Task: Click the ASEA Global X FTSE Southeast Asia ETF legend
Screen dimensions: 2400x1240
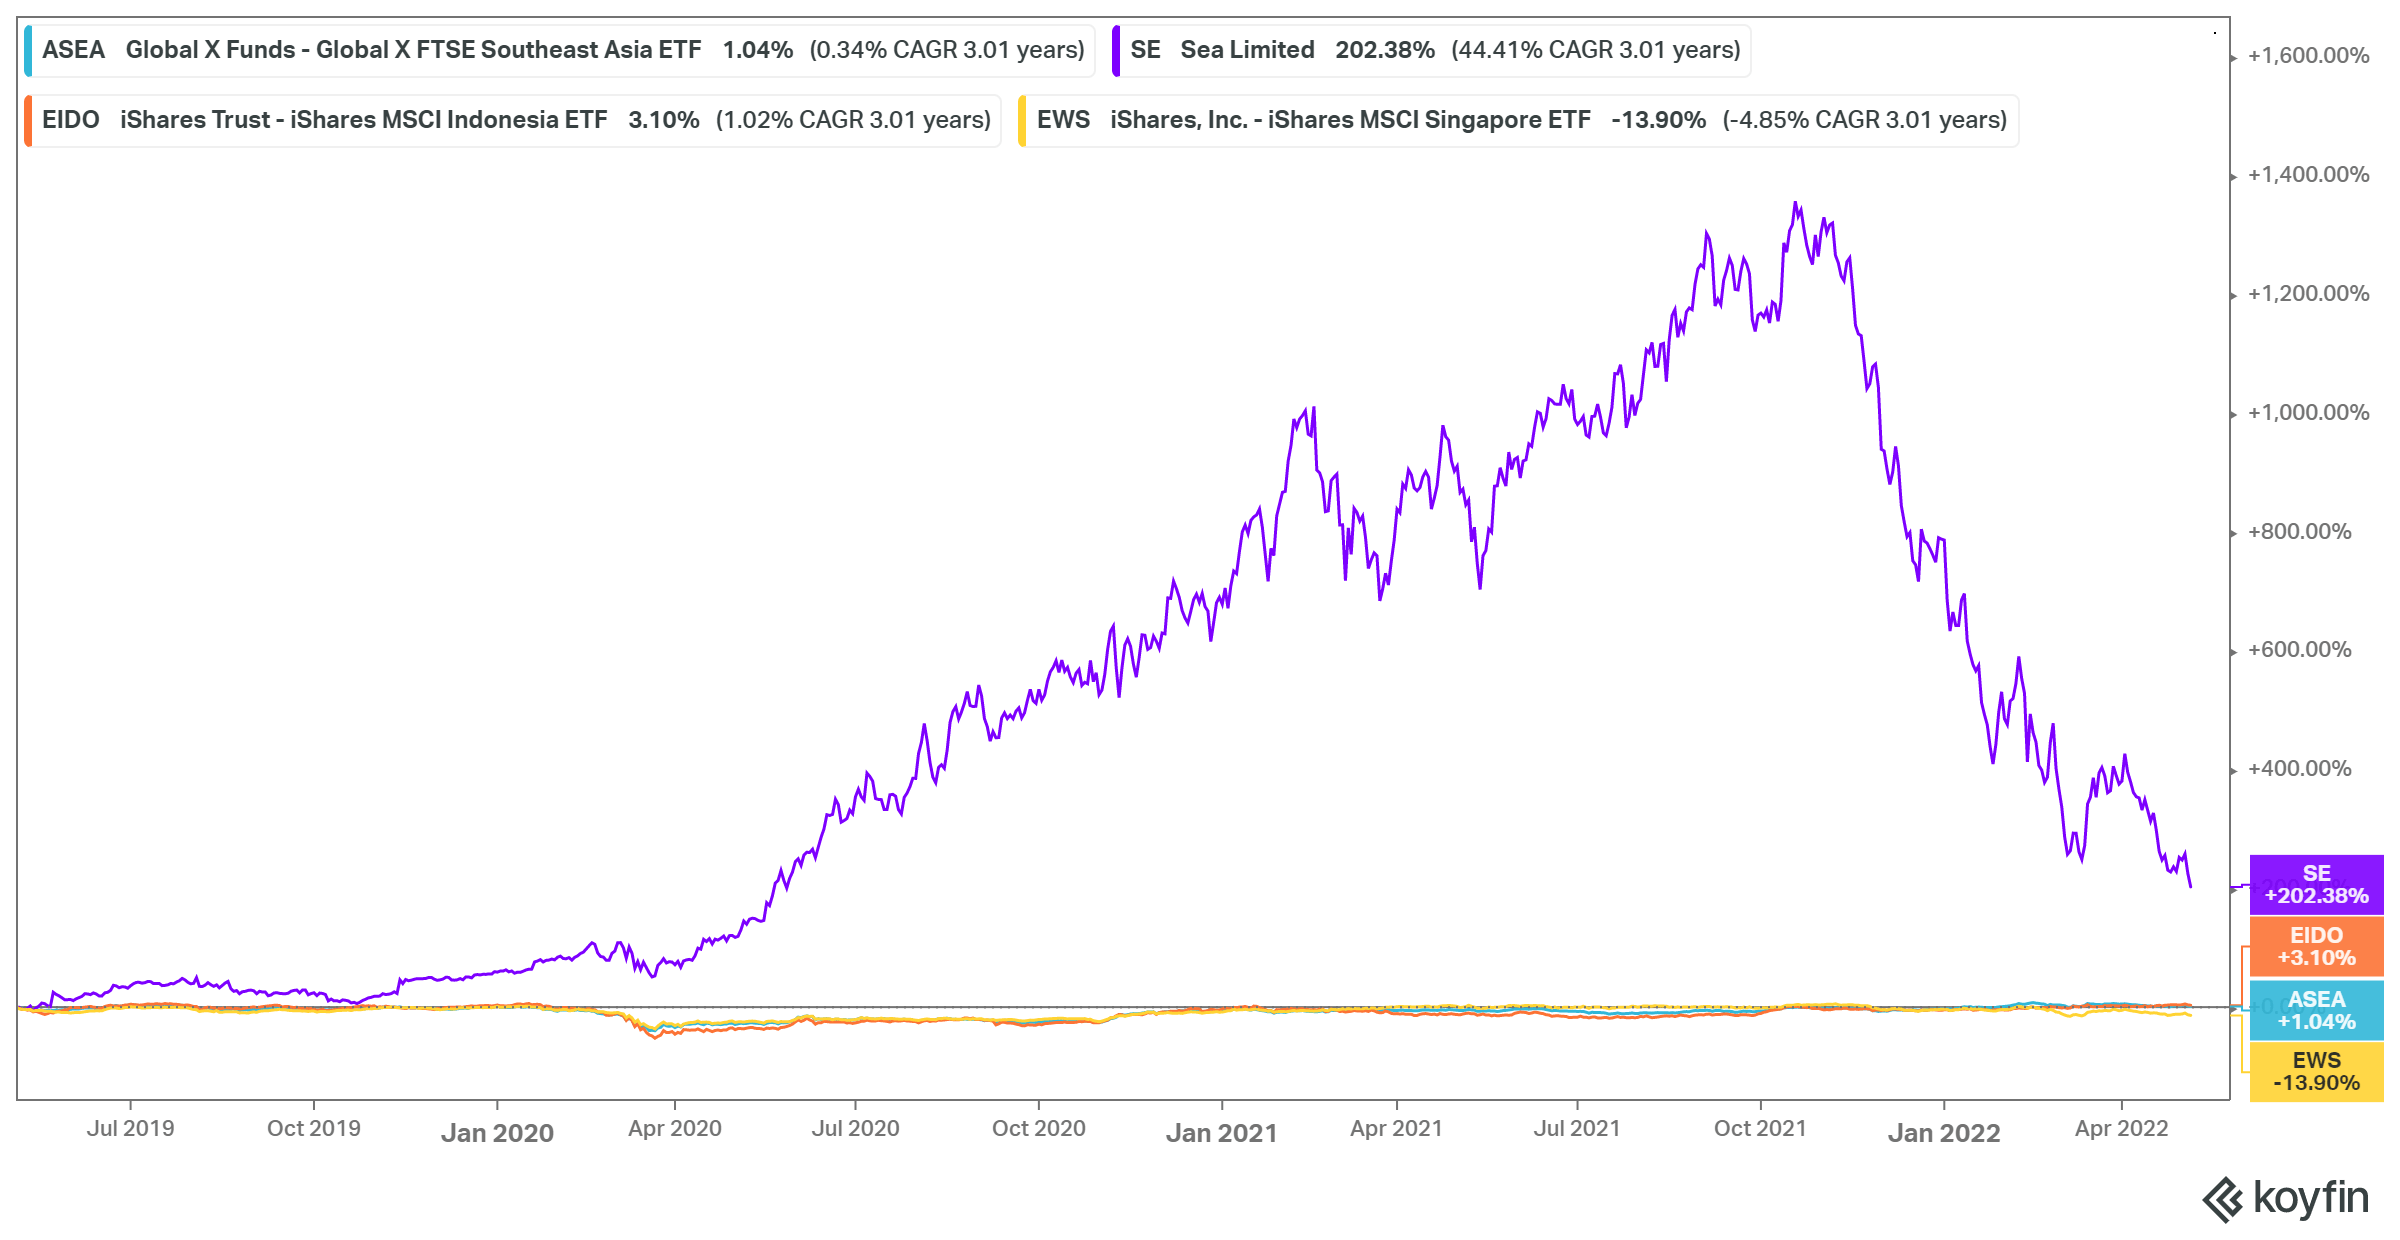Action: pos(560,50)
